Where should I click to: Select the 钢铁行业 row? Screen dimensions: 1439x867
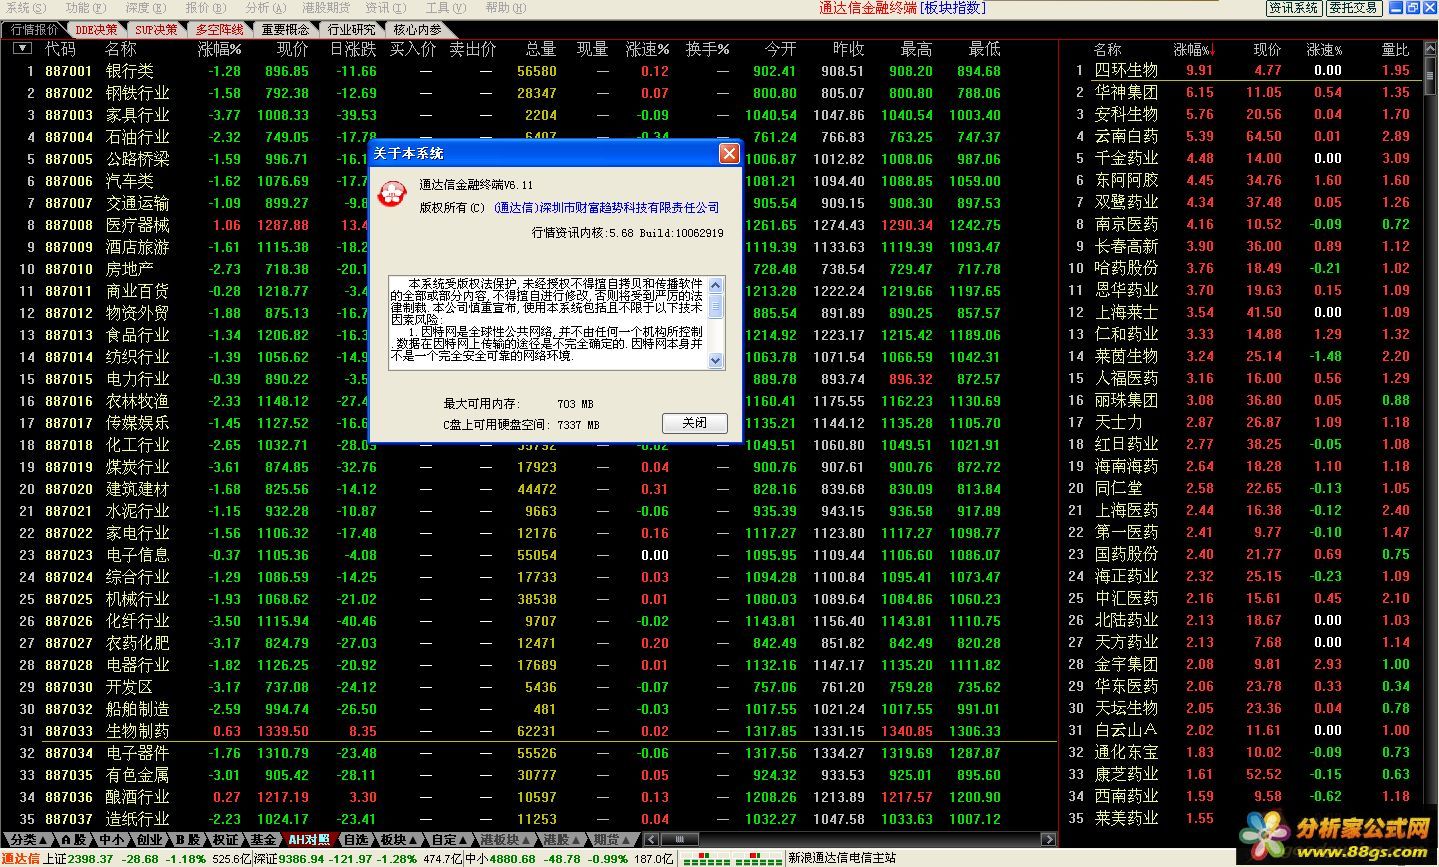(x=530, y=93)
